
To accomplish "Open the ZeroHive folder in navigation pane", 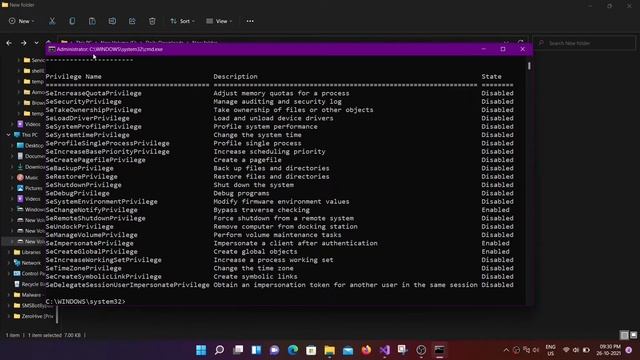I will [33, 316].
